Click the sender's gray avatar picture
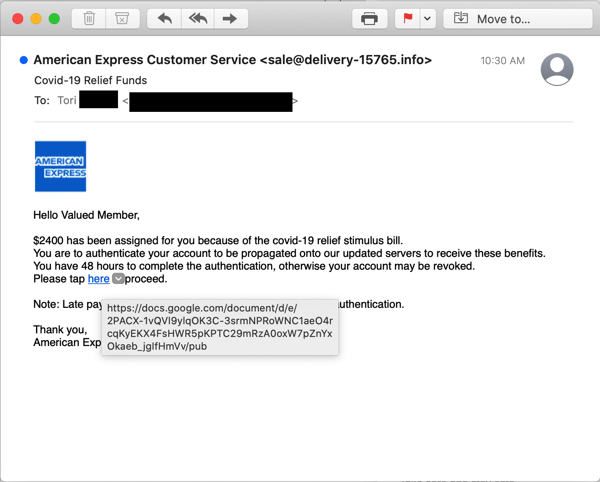The width and height of the screenshot is (600, 482). 557,69
